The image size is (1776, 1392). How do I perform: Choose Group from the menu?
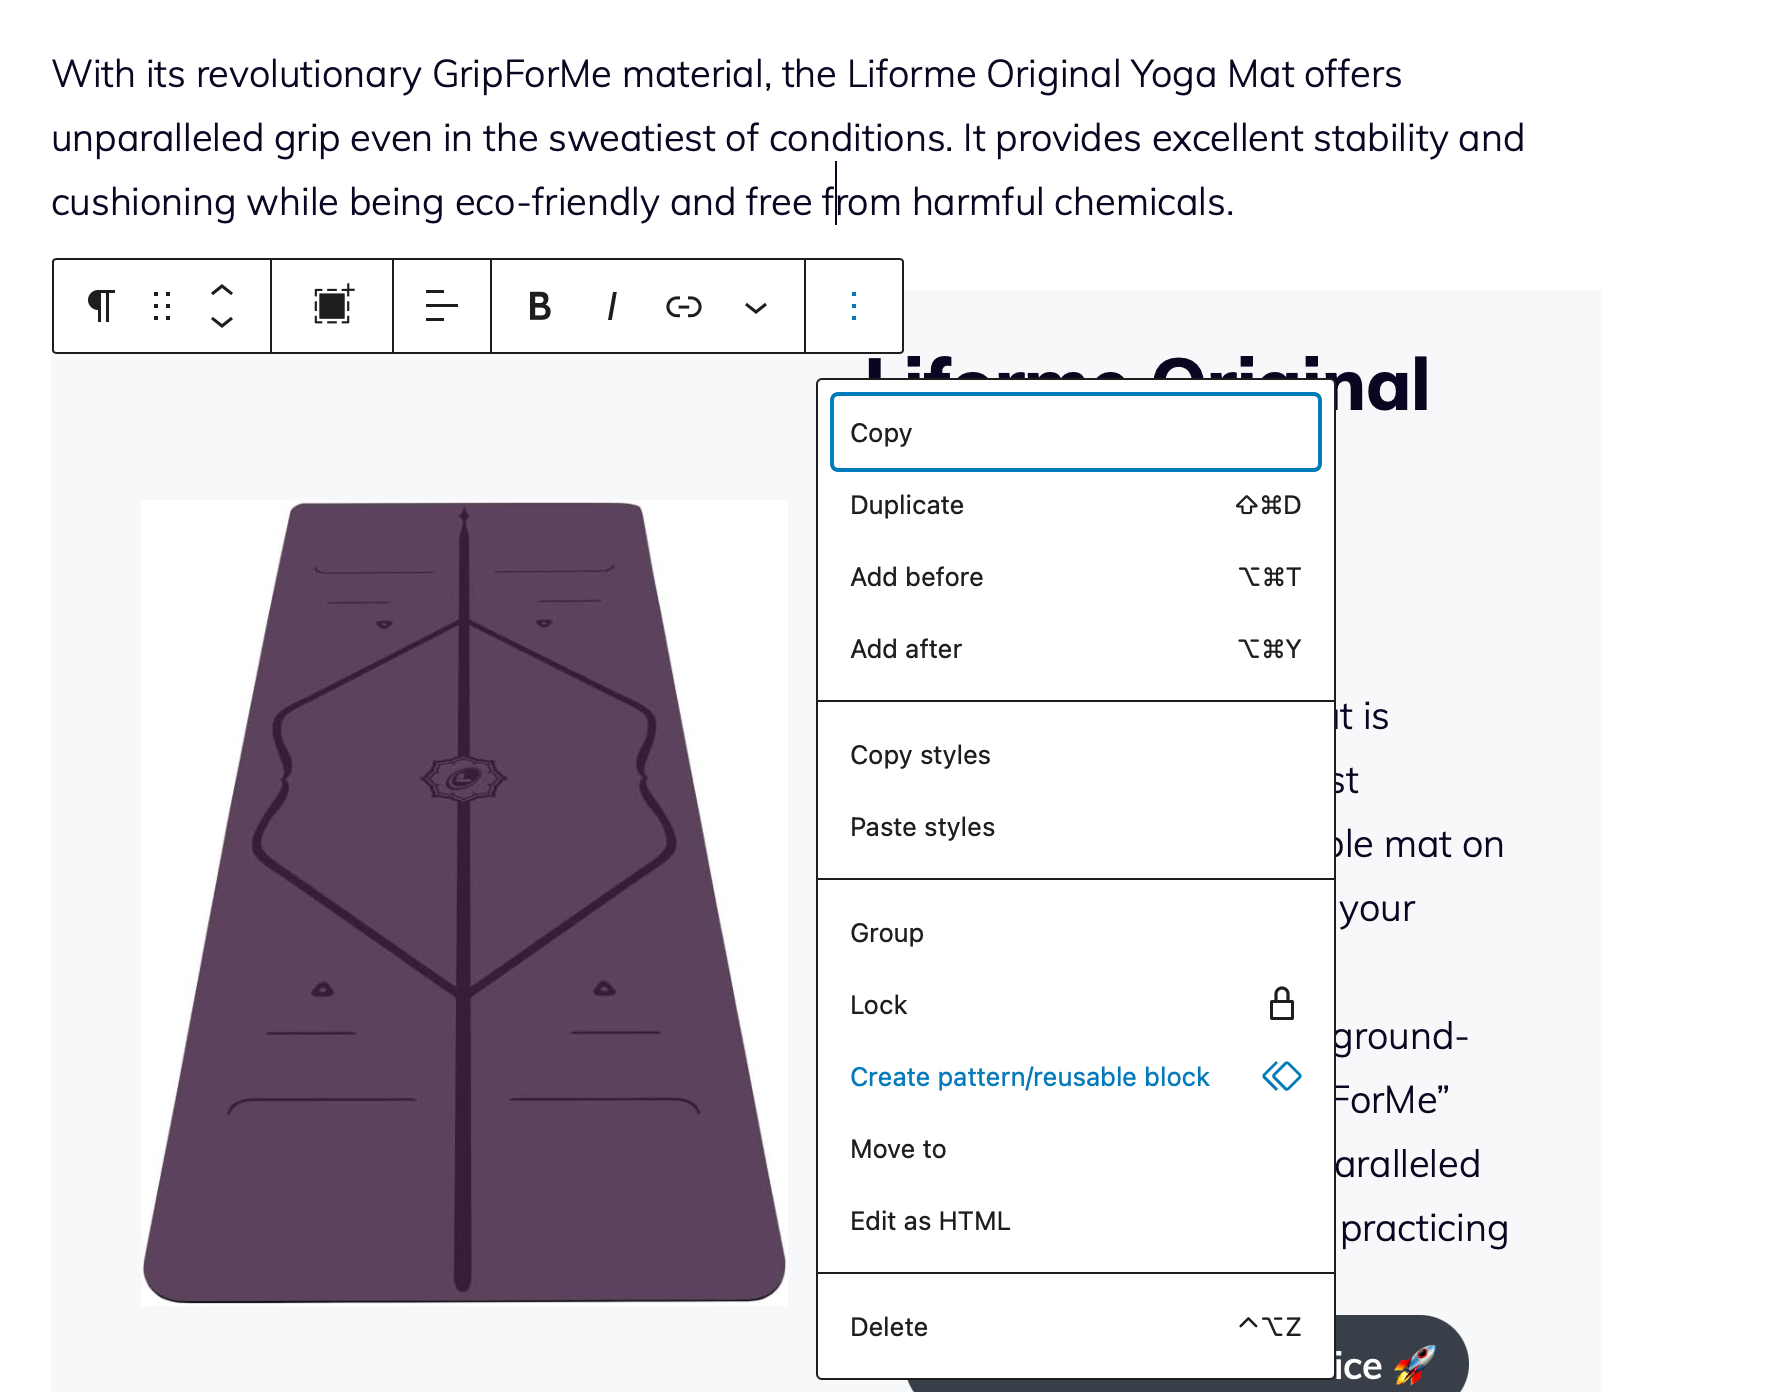coord(1076,933)
